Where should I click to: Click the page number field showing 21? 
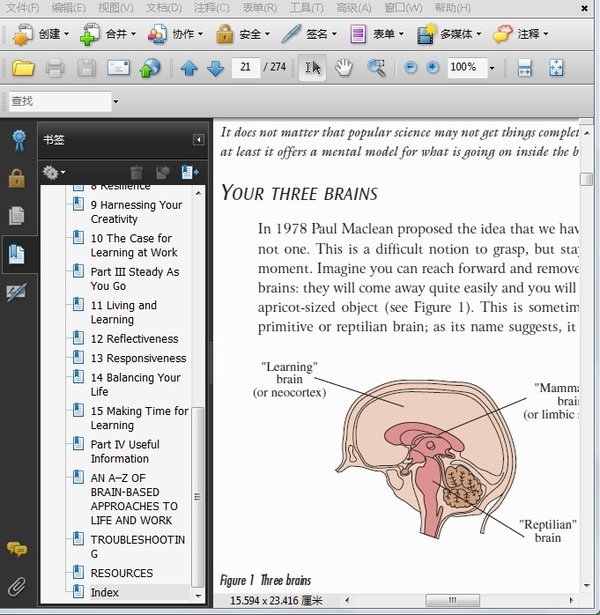pos(246,67)
